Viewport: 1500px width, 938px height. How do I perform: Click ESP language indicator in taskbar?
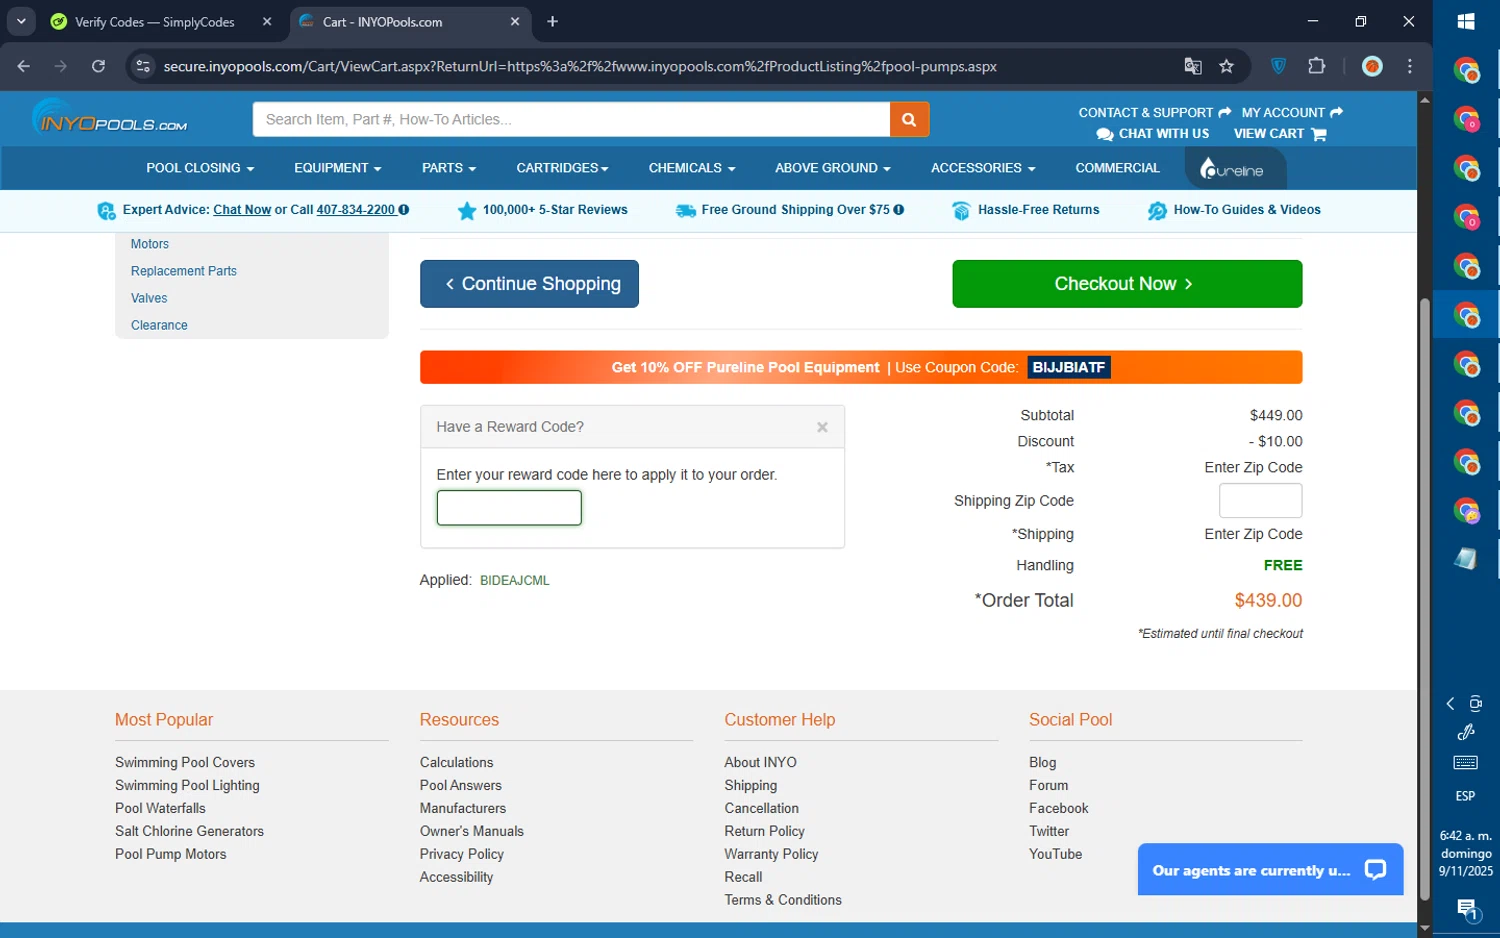tap(1465, 797)
